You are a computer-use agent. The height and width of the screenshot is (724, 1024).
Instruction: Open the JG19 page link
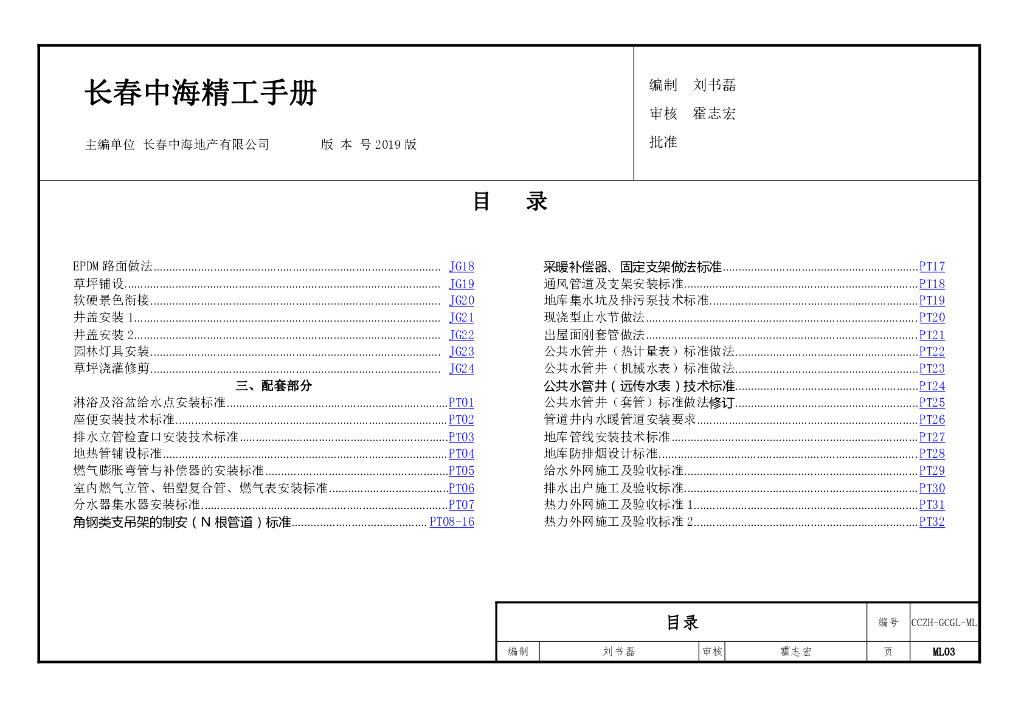click(461, 284)
